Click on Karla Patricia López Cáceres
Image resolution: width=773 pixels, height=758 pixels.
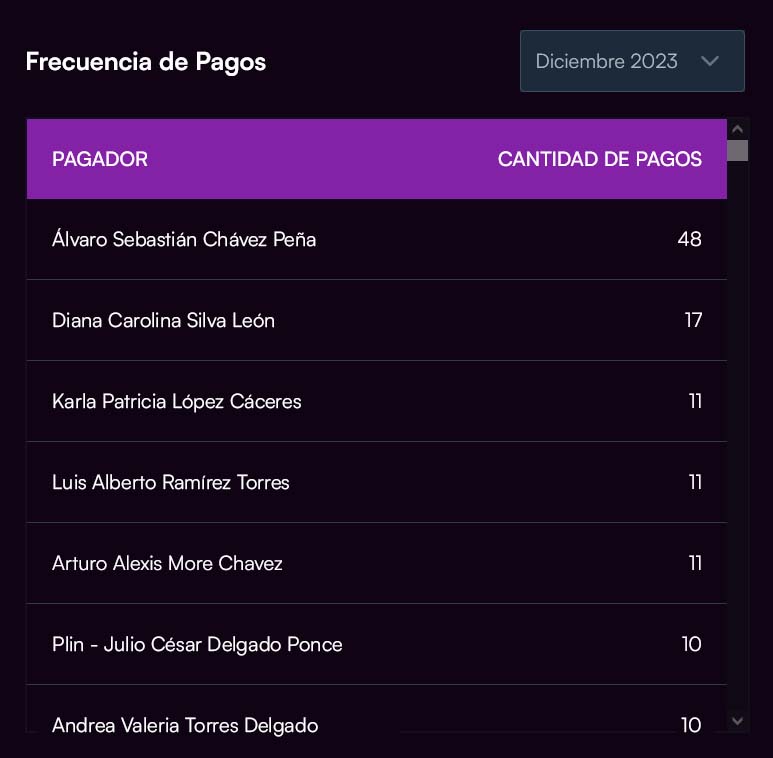coord(176,402)
